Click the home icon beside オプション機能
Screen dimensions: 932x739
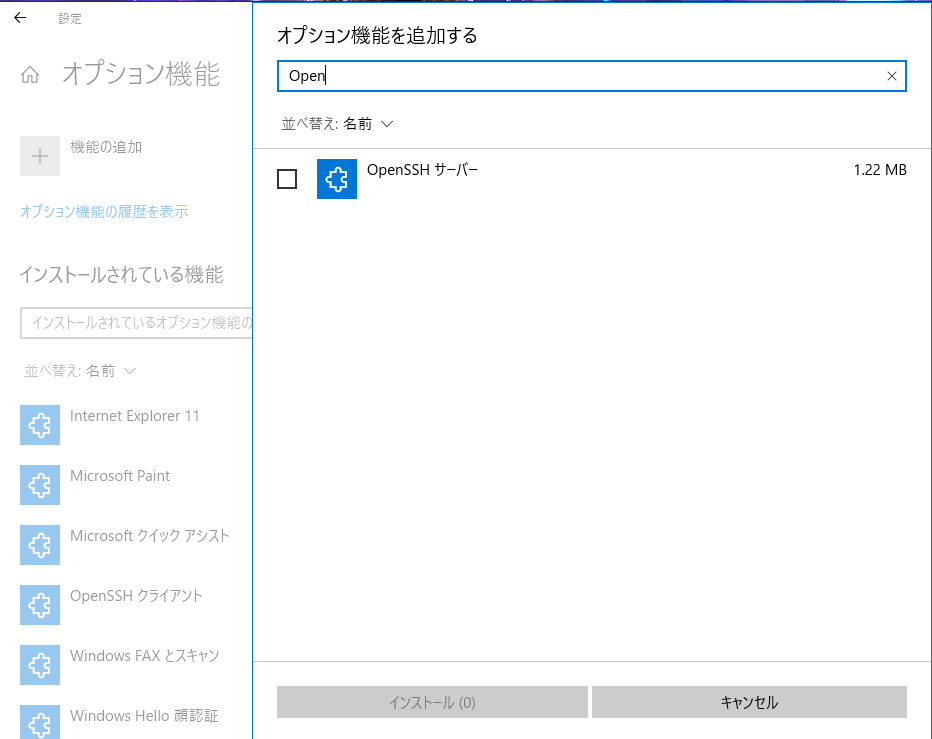(x=30, y=75)
